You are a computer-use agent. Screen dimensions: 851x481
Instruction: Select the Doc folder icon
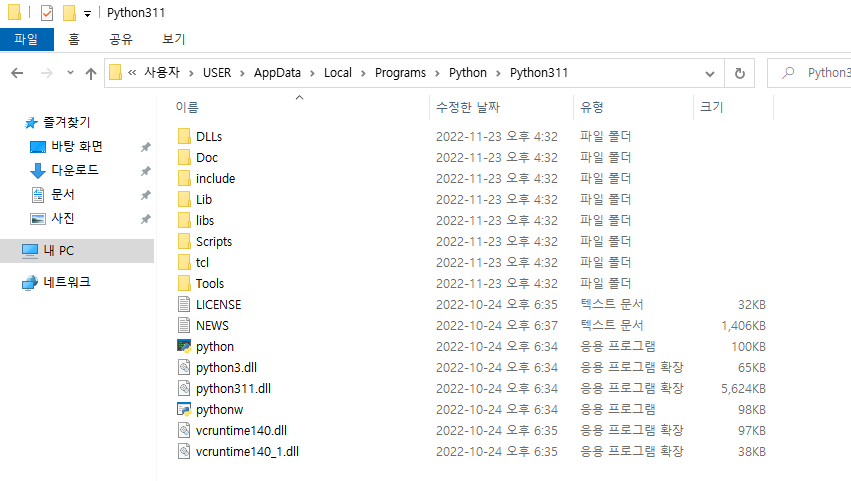click(x=185, y=157)
